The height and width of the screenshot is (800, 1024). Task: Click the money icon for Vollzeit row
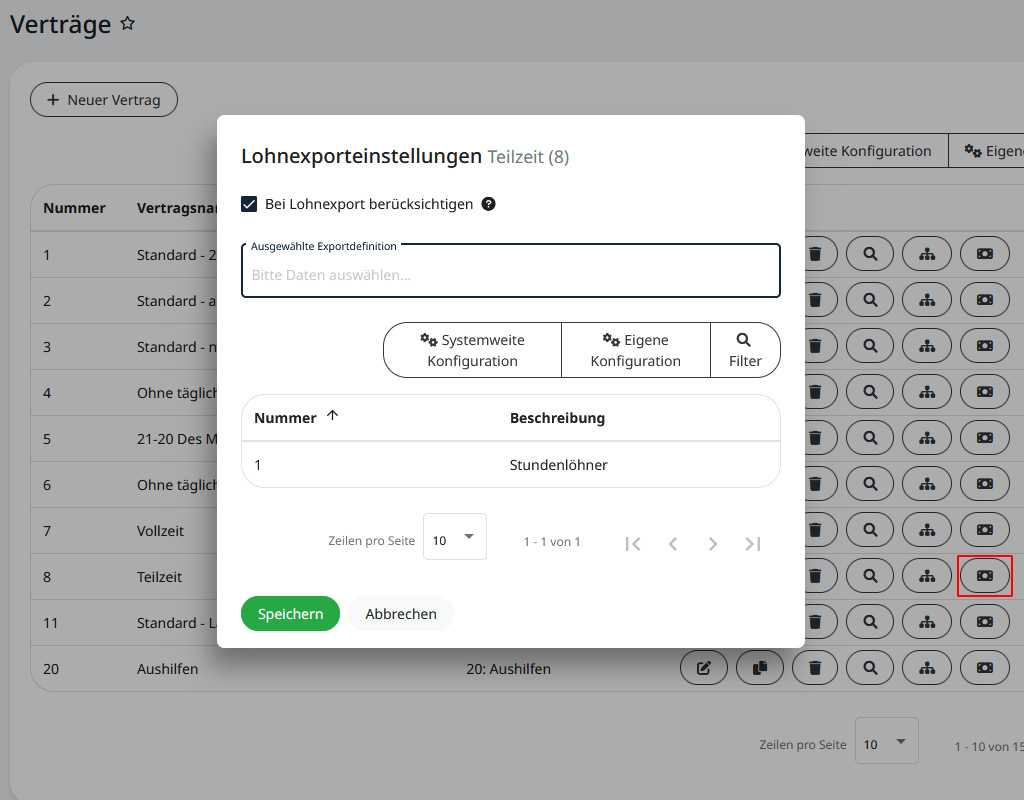click(984, 530)
